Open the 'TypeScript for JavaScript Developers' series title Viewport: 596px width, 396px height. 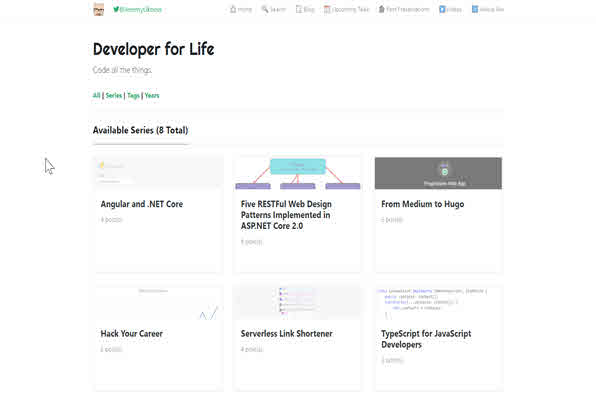[x=426, y=339]
